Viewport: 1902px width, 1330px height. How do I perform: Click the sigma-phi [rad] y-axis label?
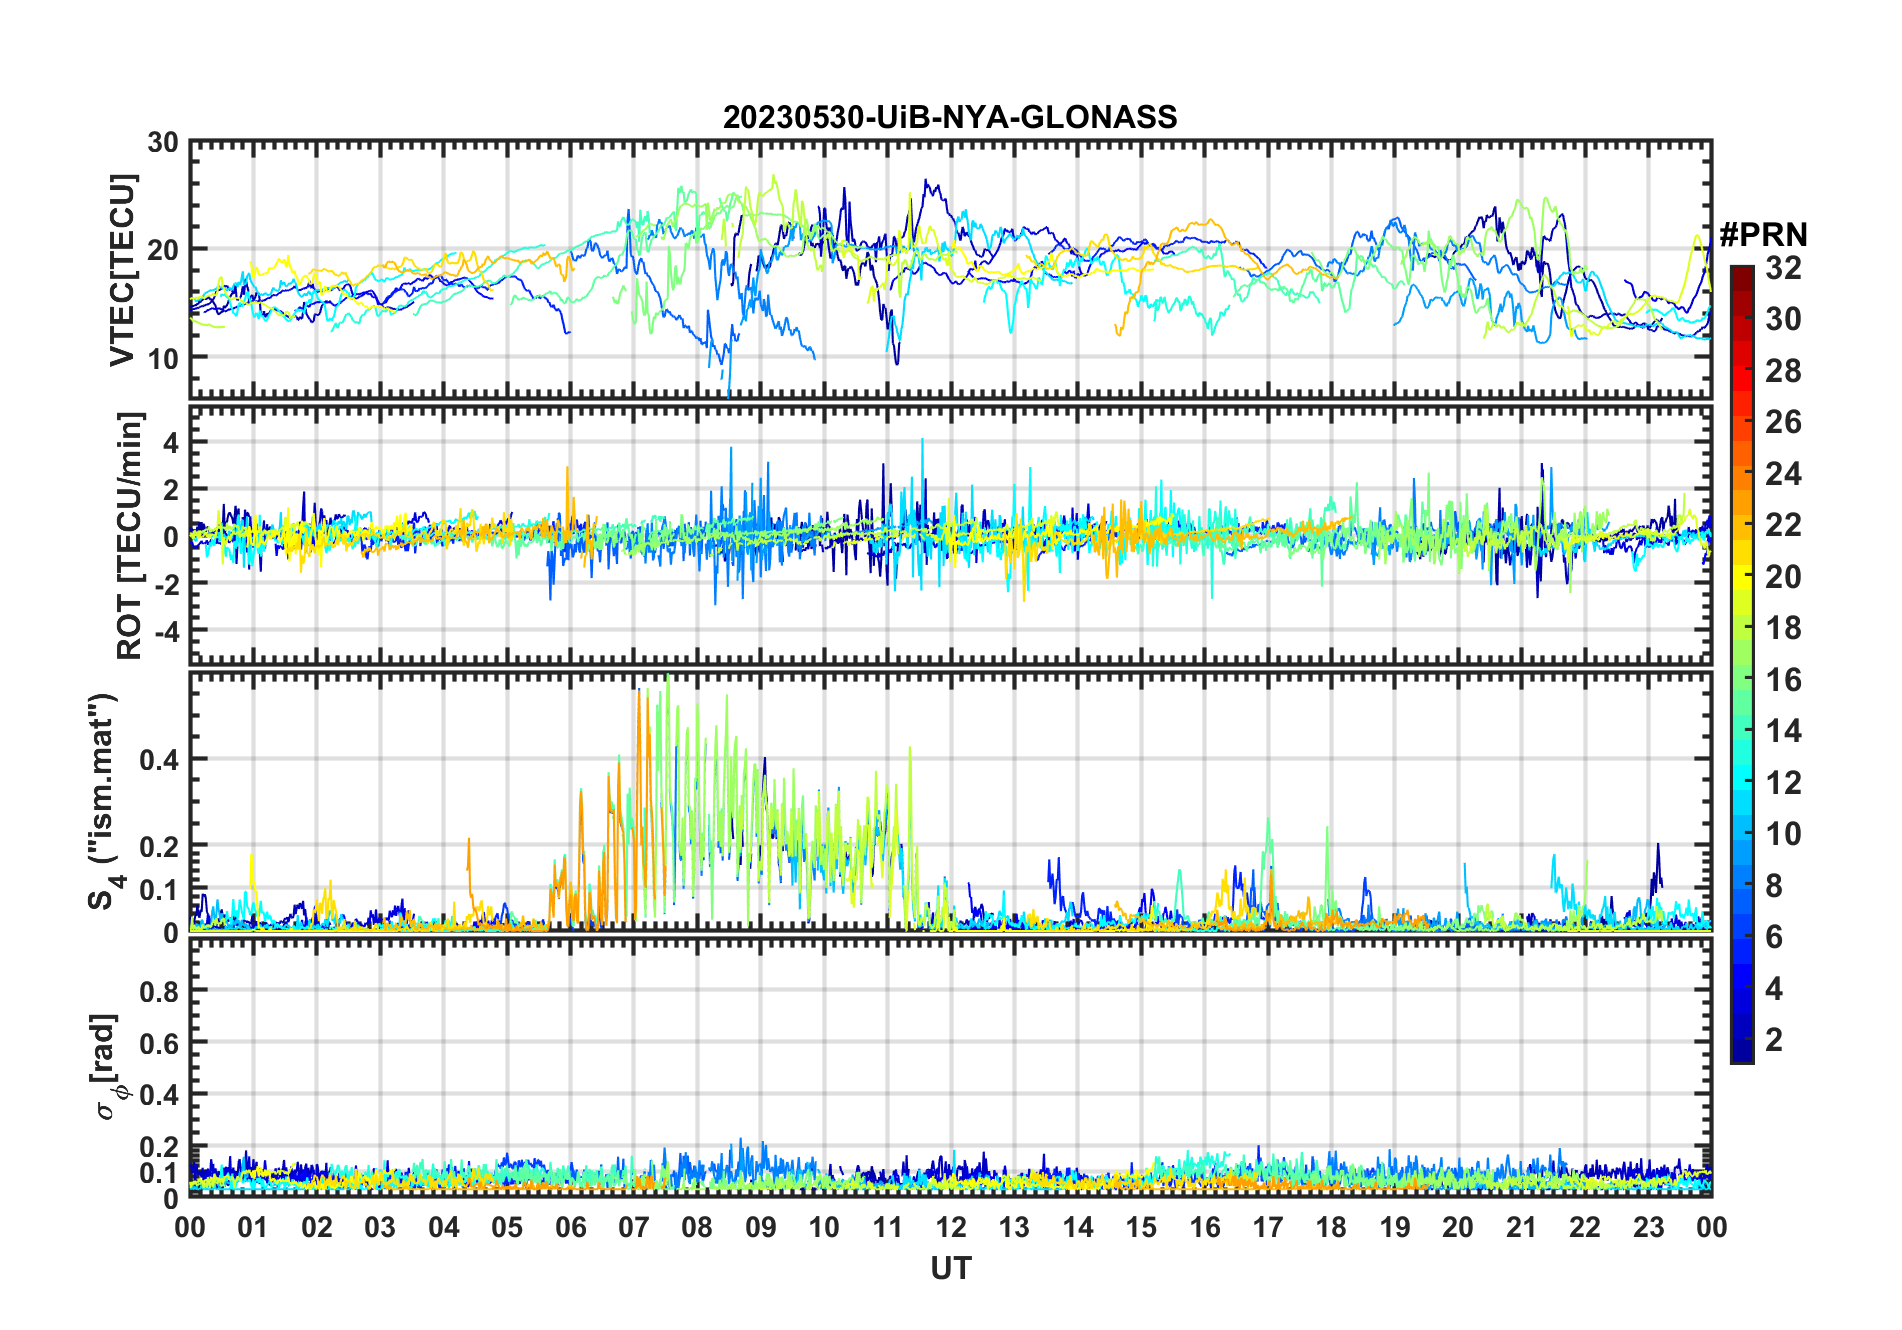[x=108, y=1066]
